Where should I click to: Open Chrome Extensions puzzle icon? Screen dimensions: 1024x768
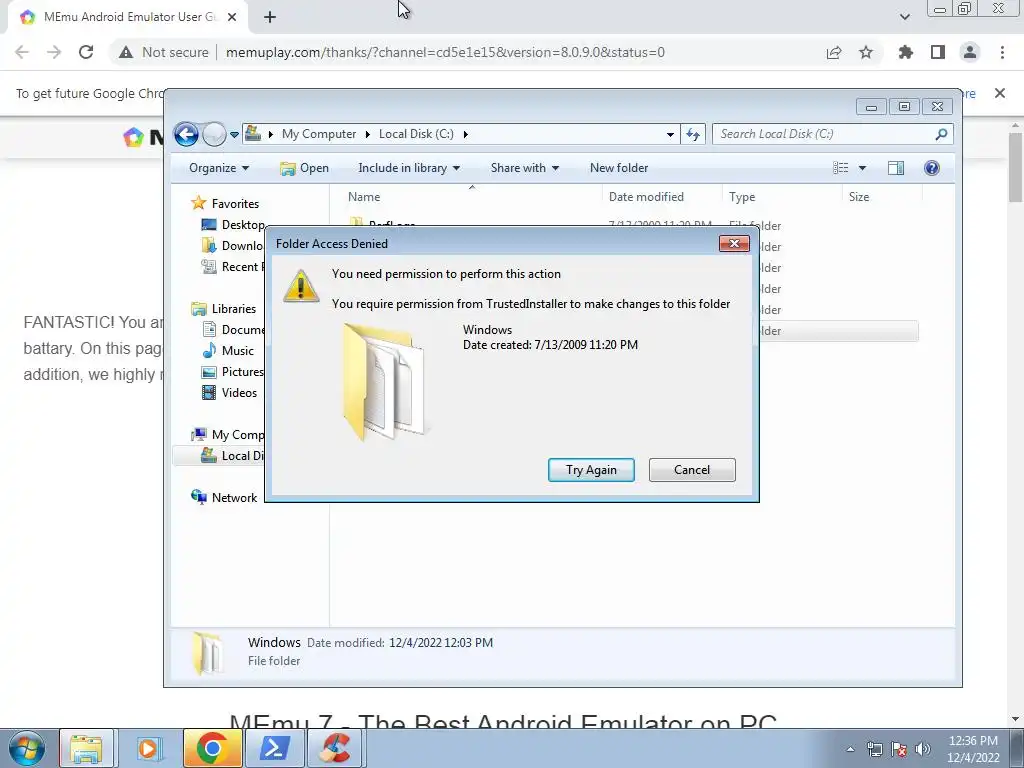point(906,52)
